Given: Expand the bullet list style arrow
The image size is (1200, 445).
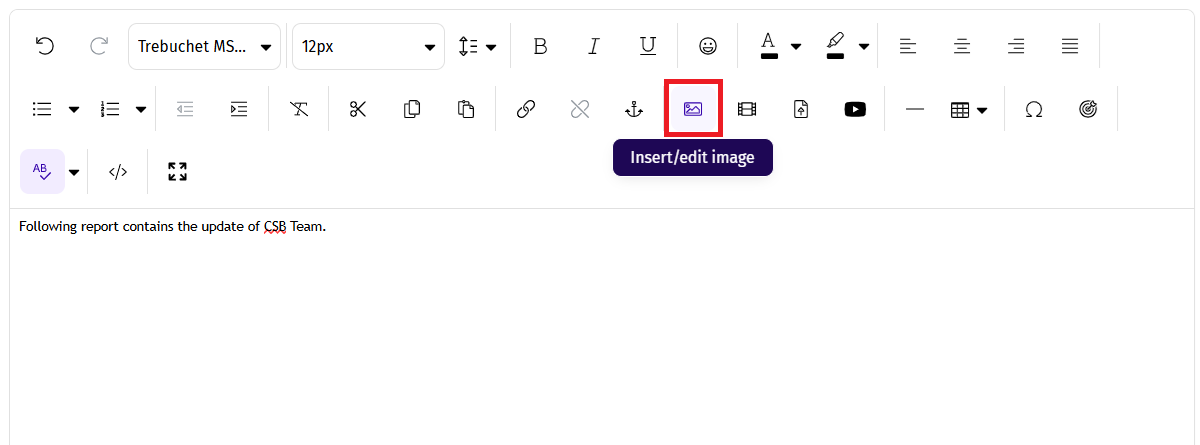Looking at the screenshot, I should tap(74, 110).
